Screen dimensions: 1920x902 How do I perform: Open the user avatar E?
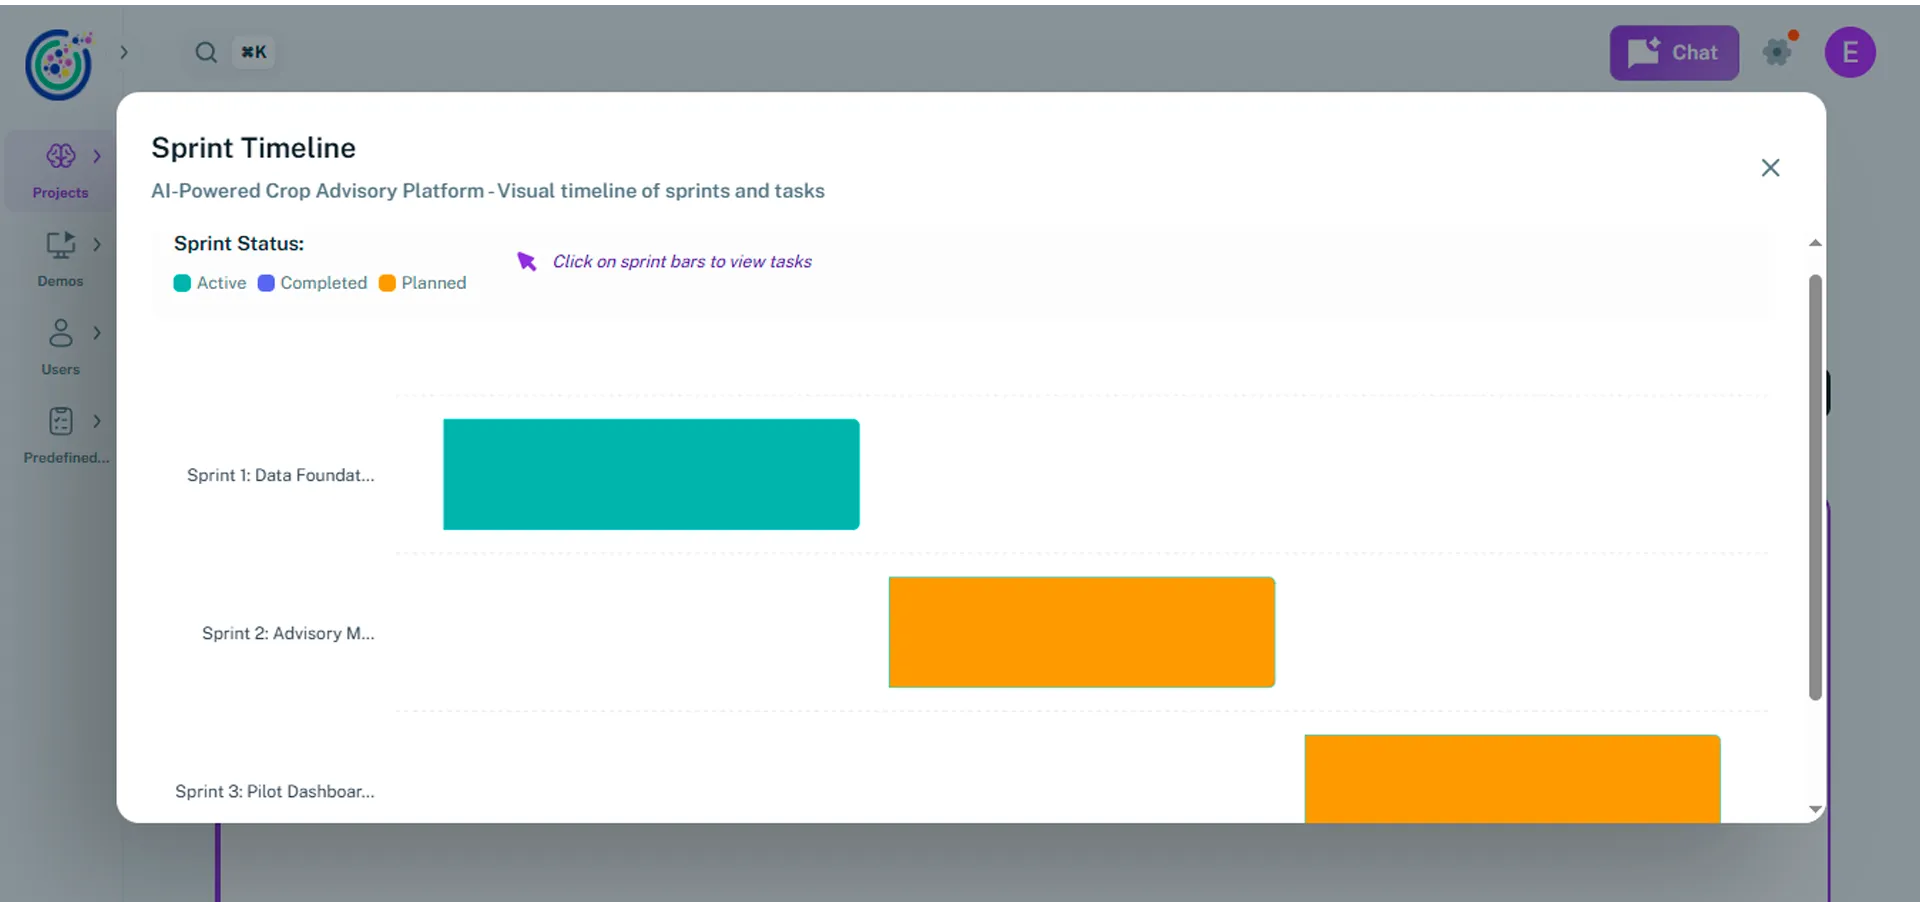click(x=1849, y=52)
